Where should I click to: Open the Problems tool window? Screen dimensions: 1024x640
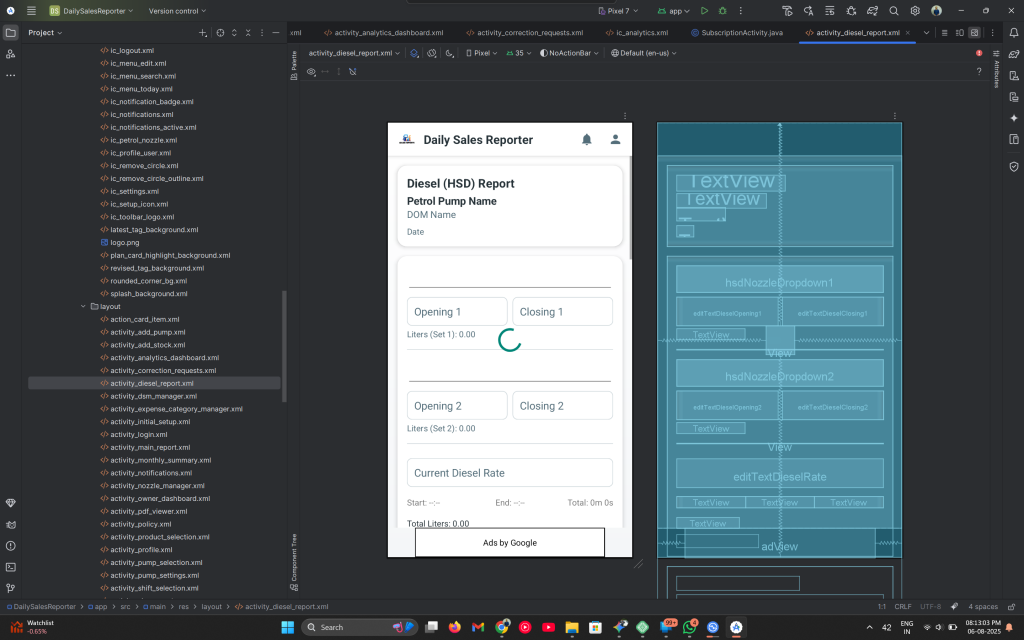tap(11, 546)
